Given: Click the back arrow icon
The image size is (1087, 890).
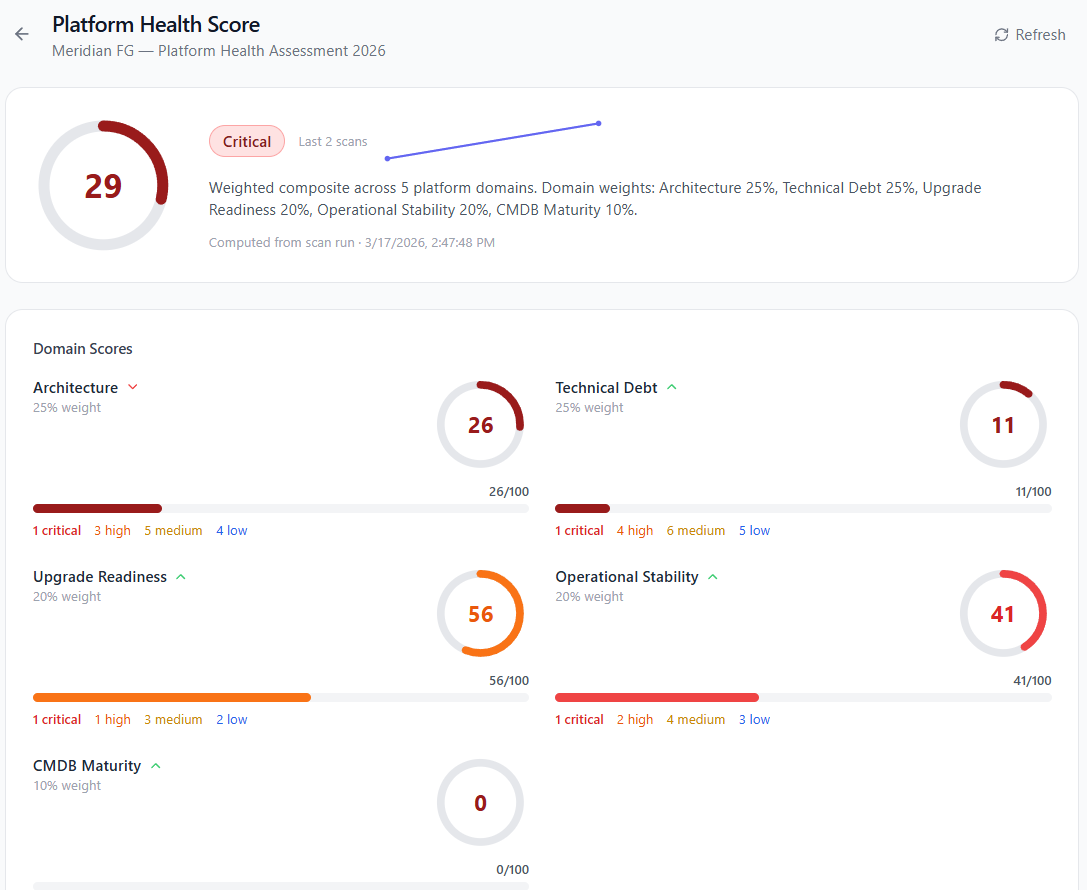Looking at the screenshot, I should 22,35.
